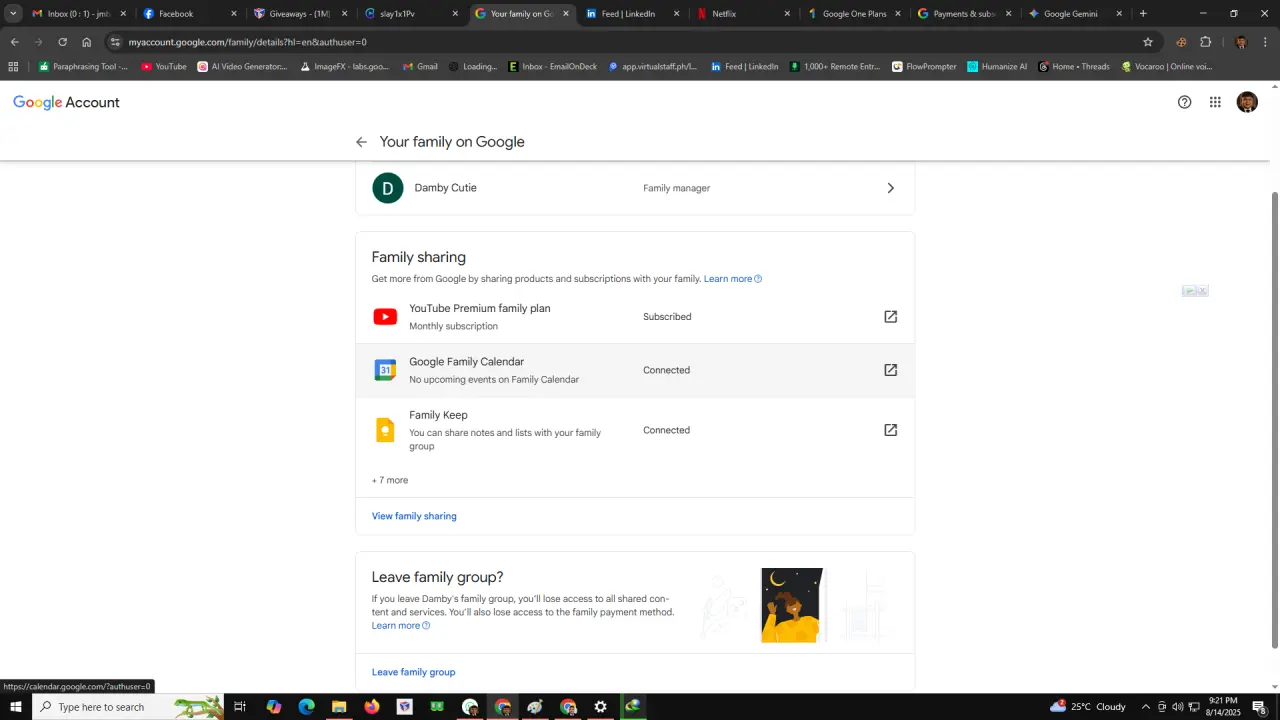
Task: Open the tab search dropdown arrow in Chrome
Action: pos(13,14)
